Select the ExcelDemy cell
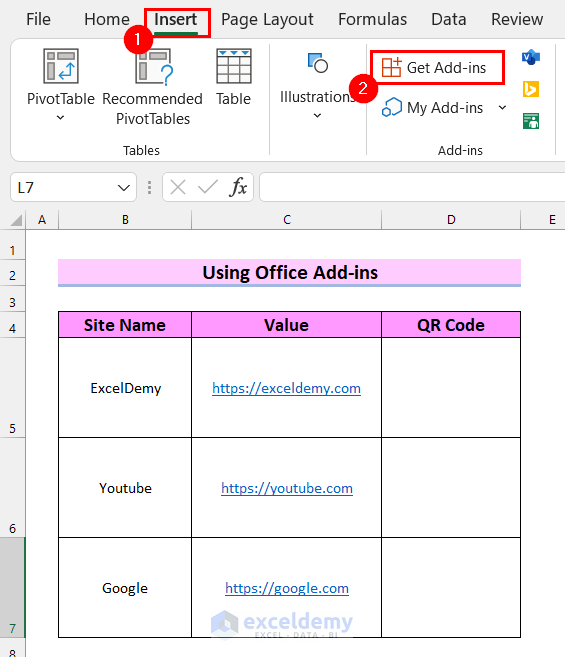 (125, 388)
